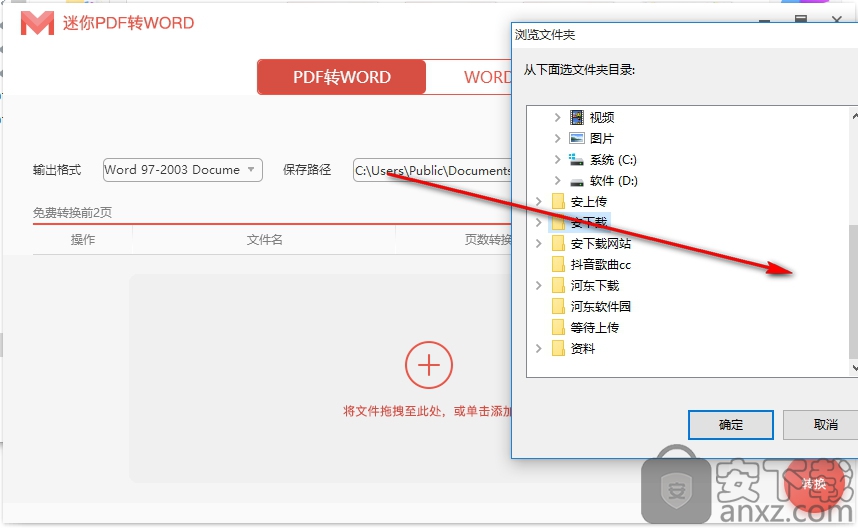Expand the 安下载网站 folder node
858x528 pixels.
coord(538,243)
